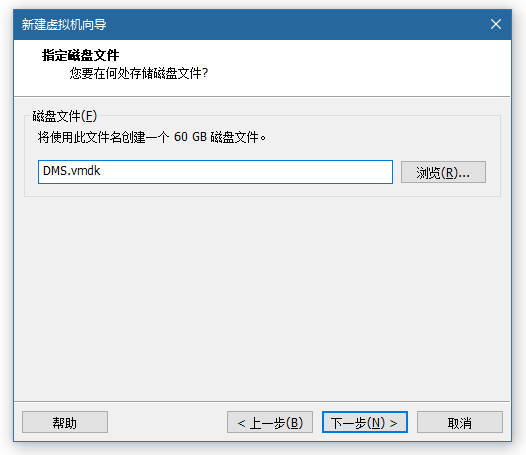Click the 您要在何处存储磁盘文件? subtitle
Viewport: 526px width, 455px height.
coord(139,73)
